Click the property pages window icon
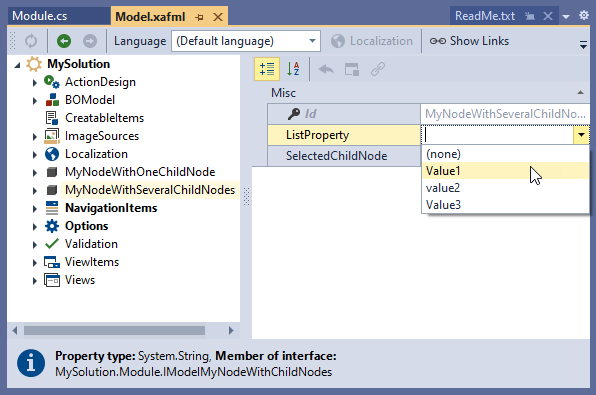Image resolution: width=596 pixels, height=395 pixels. [x=352, y=70]
